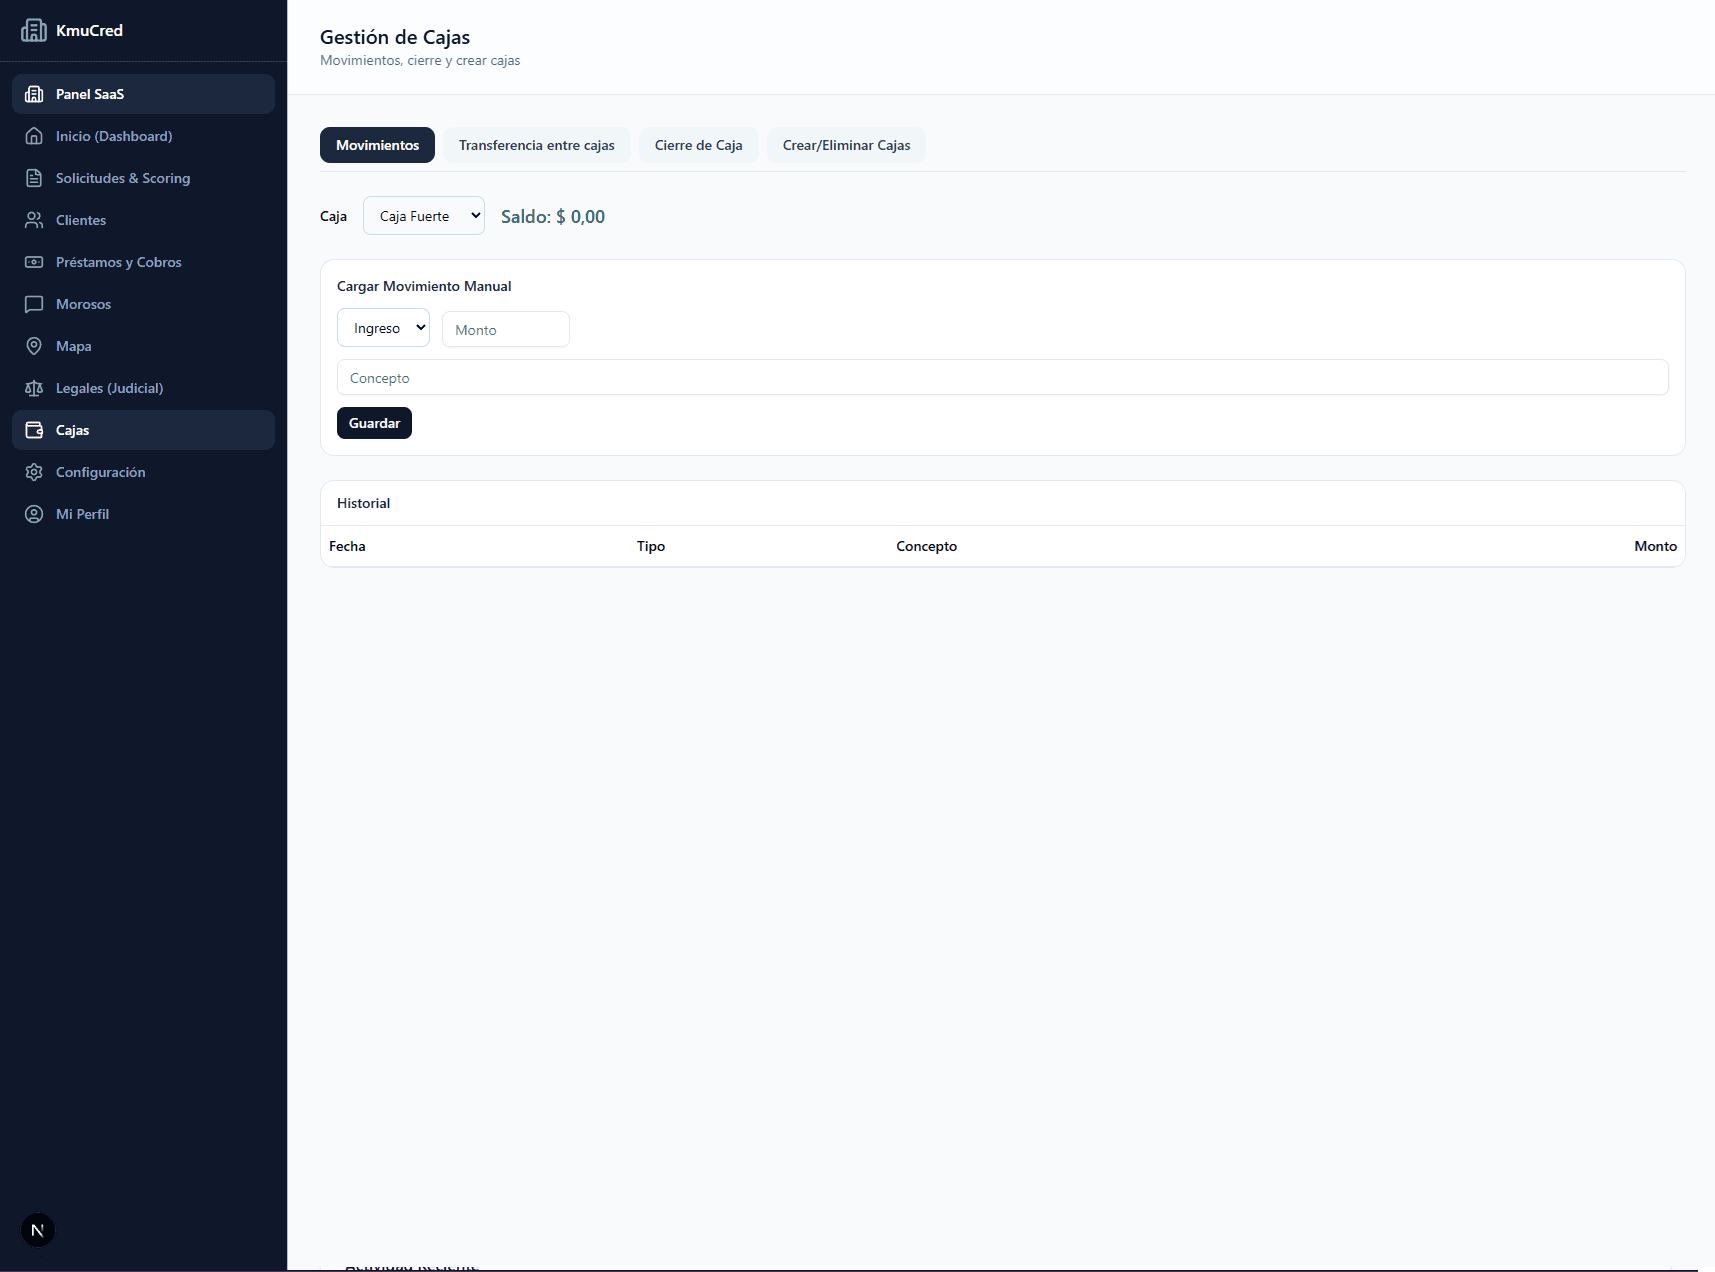Open the Ingreso movement type dropdown
Screen dimensions: 1715x1272
click(383, 328)
